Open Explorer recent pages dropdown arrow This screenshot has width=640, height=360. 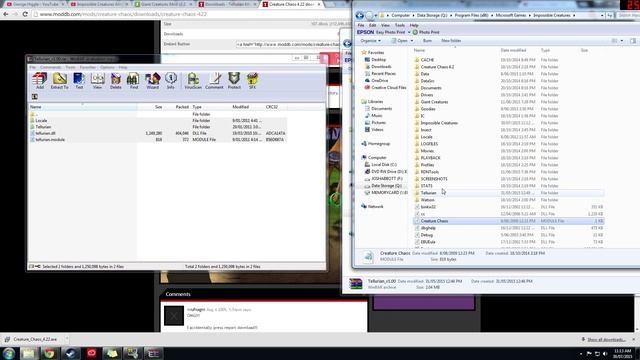tap(376, 16)
